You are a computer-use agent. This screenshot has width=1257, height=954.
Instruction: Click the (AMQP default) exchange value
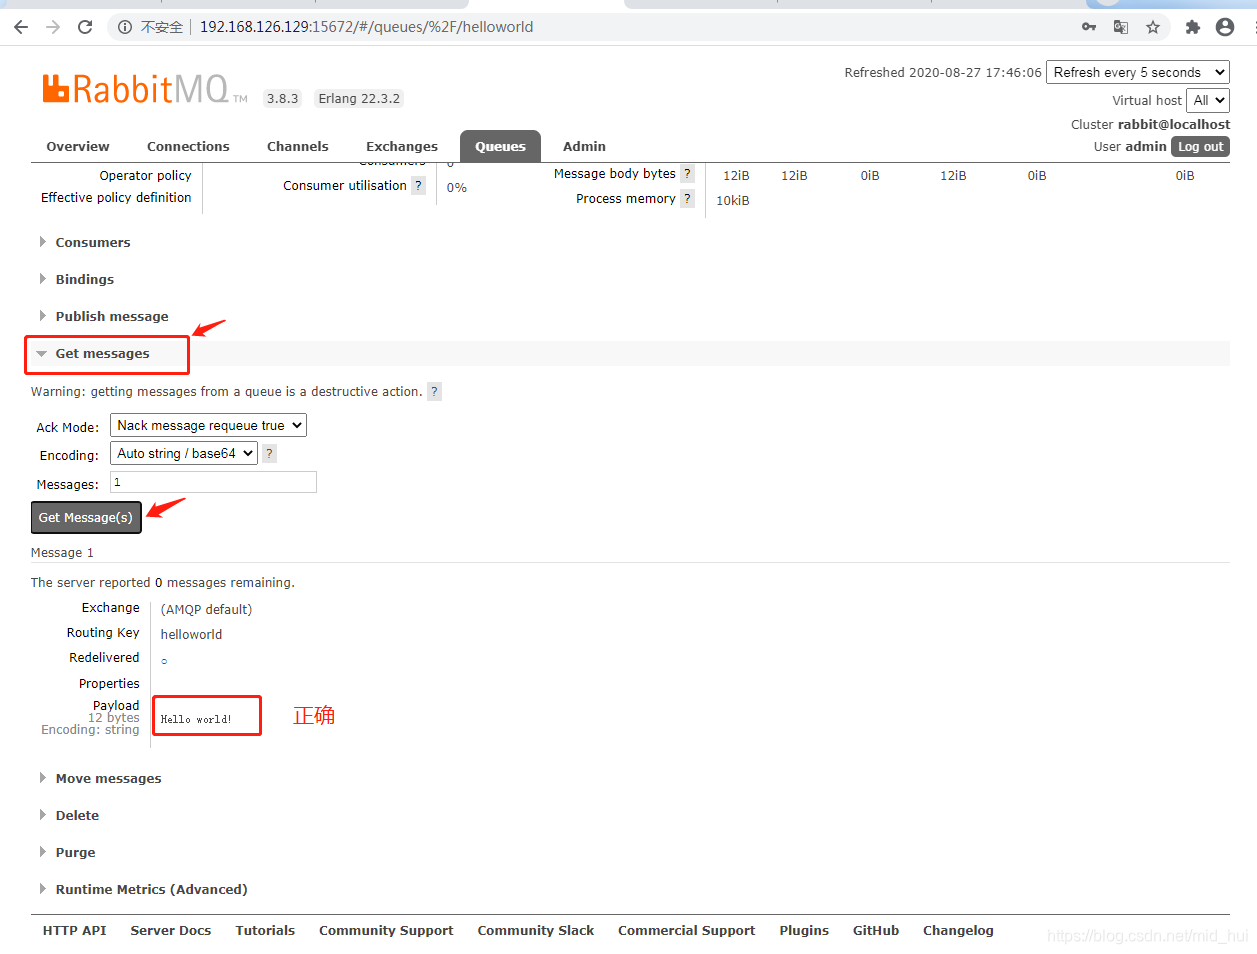(x=206, y=609)
